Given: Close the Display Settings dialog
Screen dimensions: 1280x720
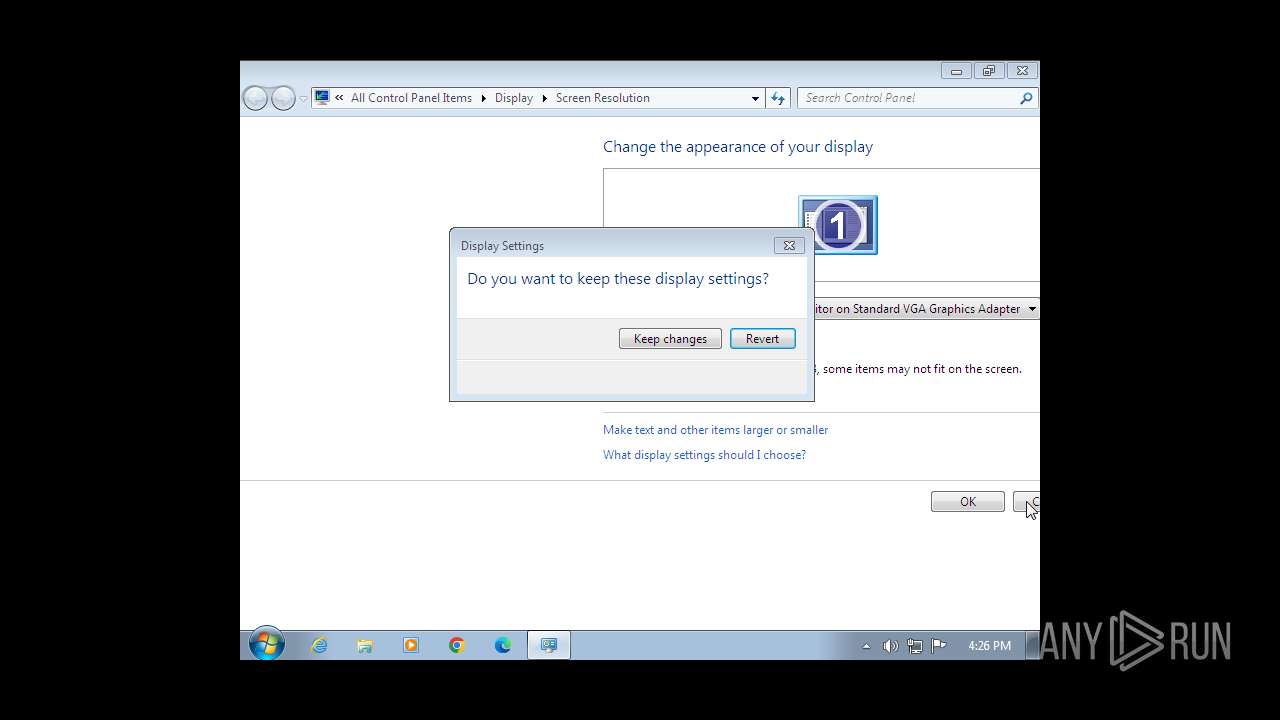Looking at the screenshot, I should tap(789, 245).
